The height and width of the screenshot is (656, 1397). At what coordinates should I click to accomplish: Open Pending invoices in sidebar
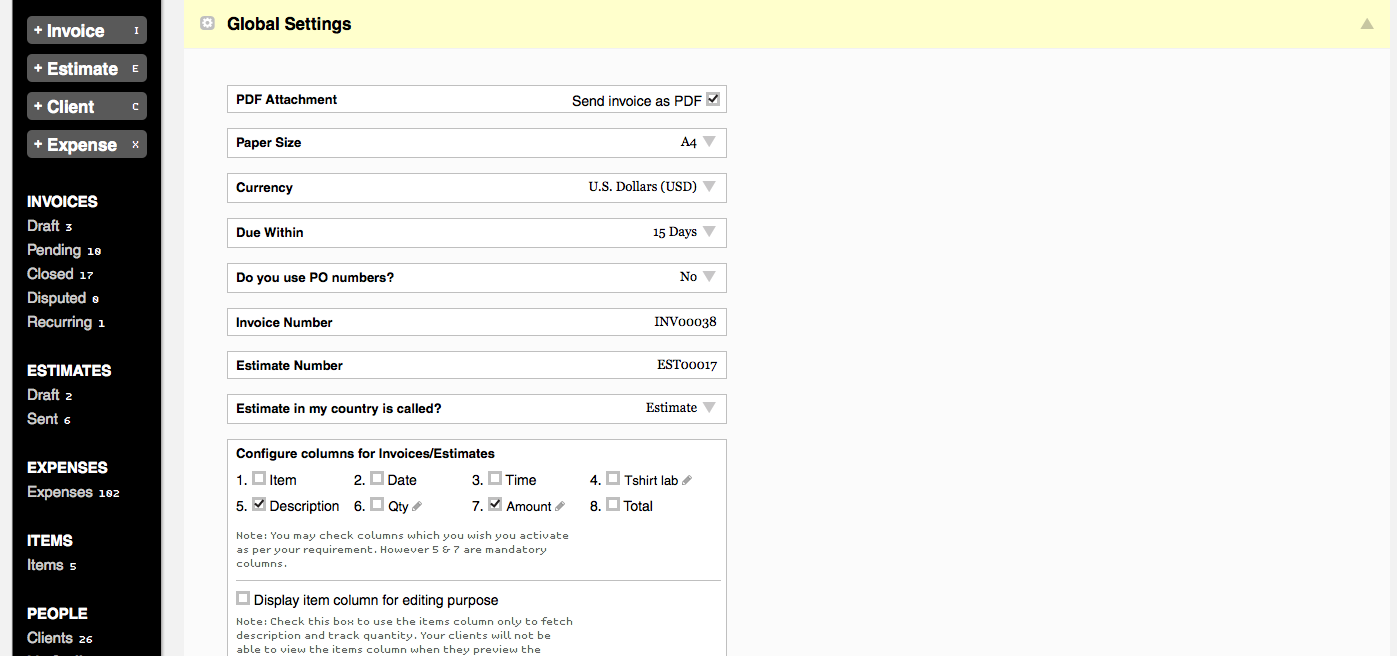[x=54, y=250]
